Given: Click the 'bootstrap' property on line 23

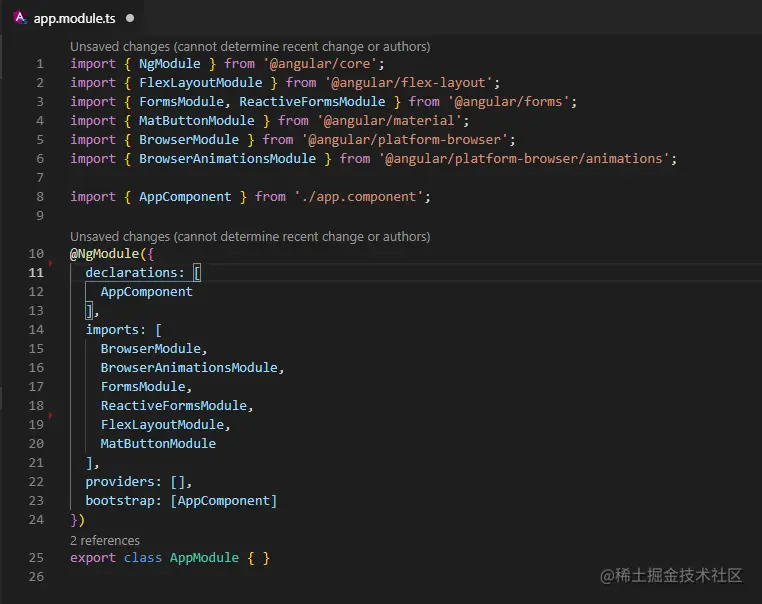Looking at the screenshot, I should pos(120,500).
